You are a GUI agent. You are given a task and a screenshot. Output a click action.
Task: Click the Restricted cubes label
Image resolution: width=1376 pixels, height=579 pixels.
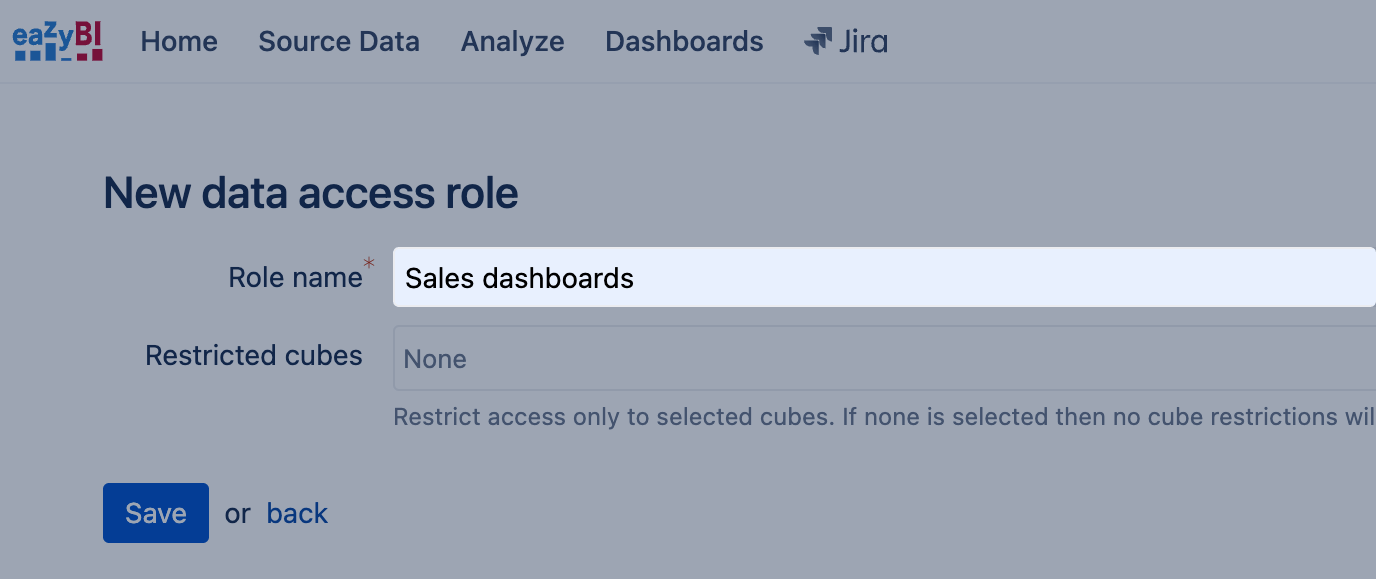(253, 355)
